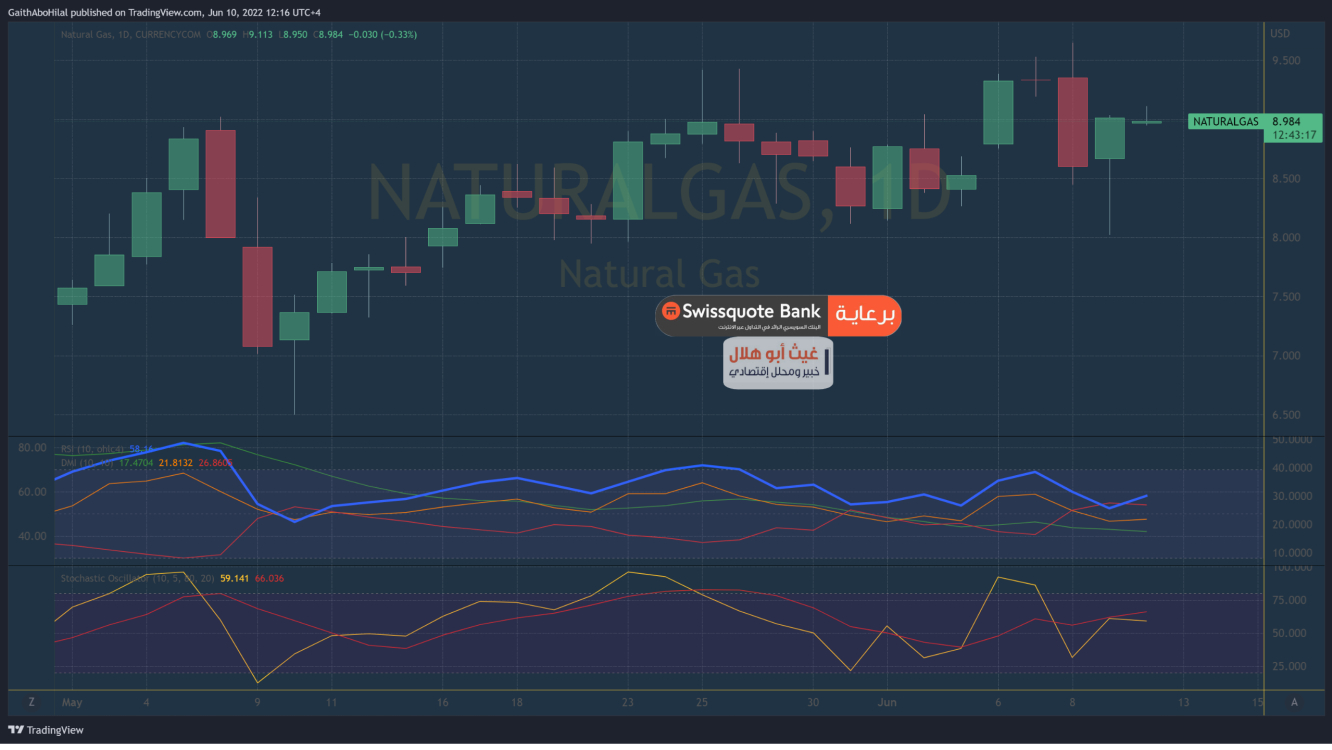Click DMI value 21.8132 in legend
The image size is (1332, 750).
(175, 463)
